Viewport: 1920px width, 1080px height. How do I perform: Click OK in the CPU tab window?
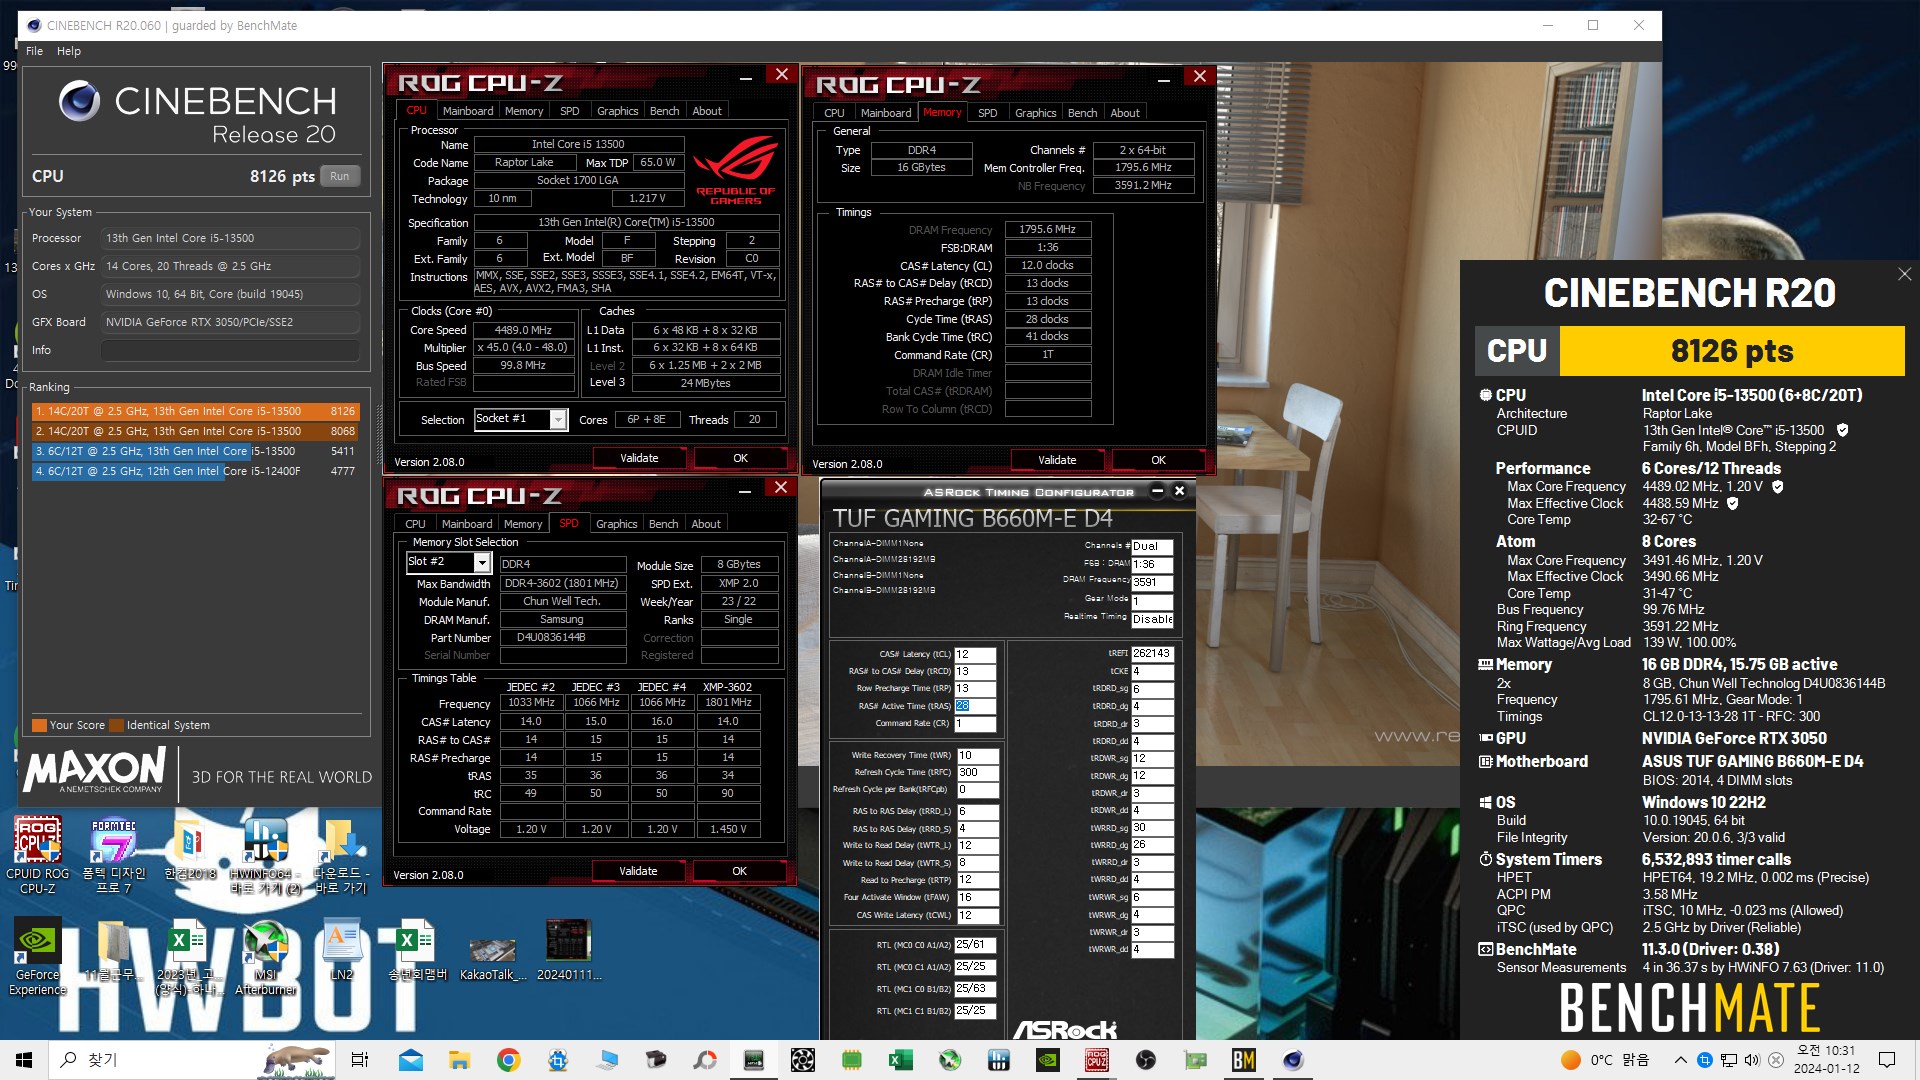(740, 458)
